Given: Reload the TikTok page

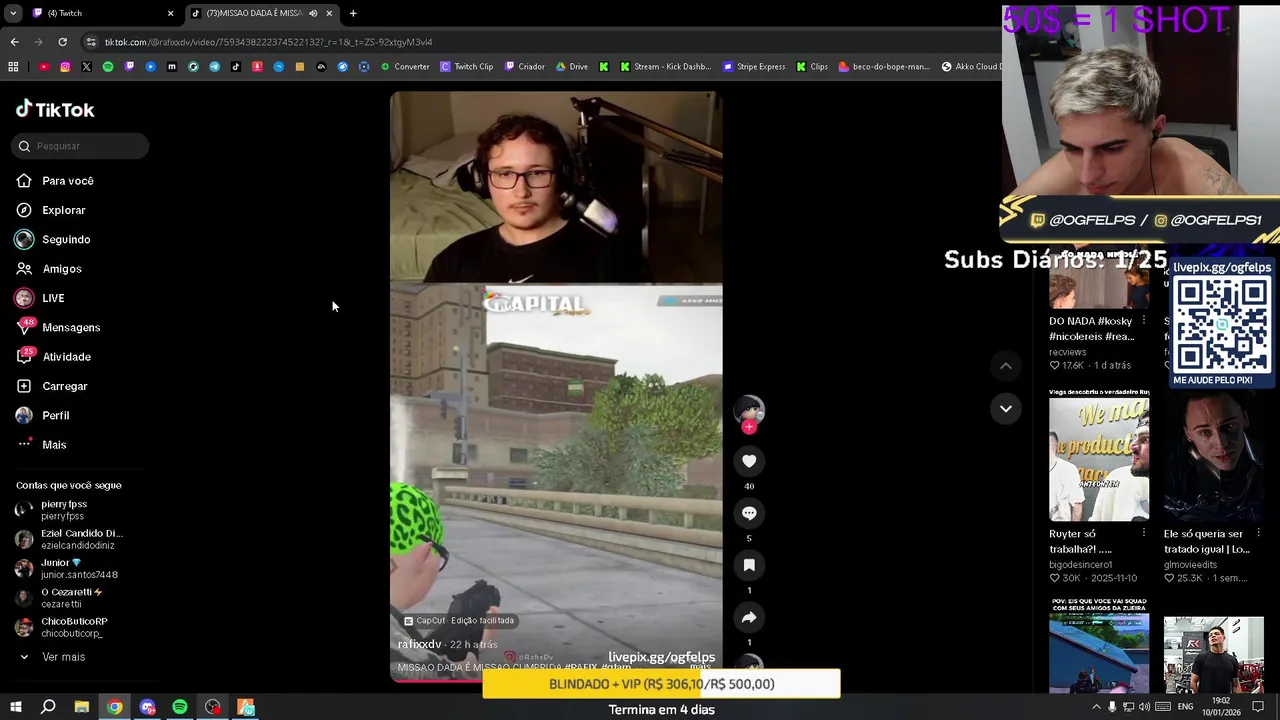Looking at the screenshot, I should click(x=62, y=42).
